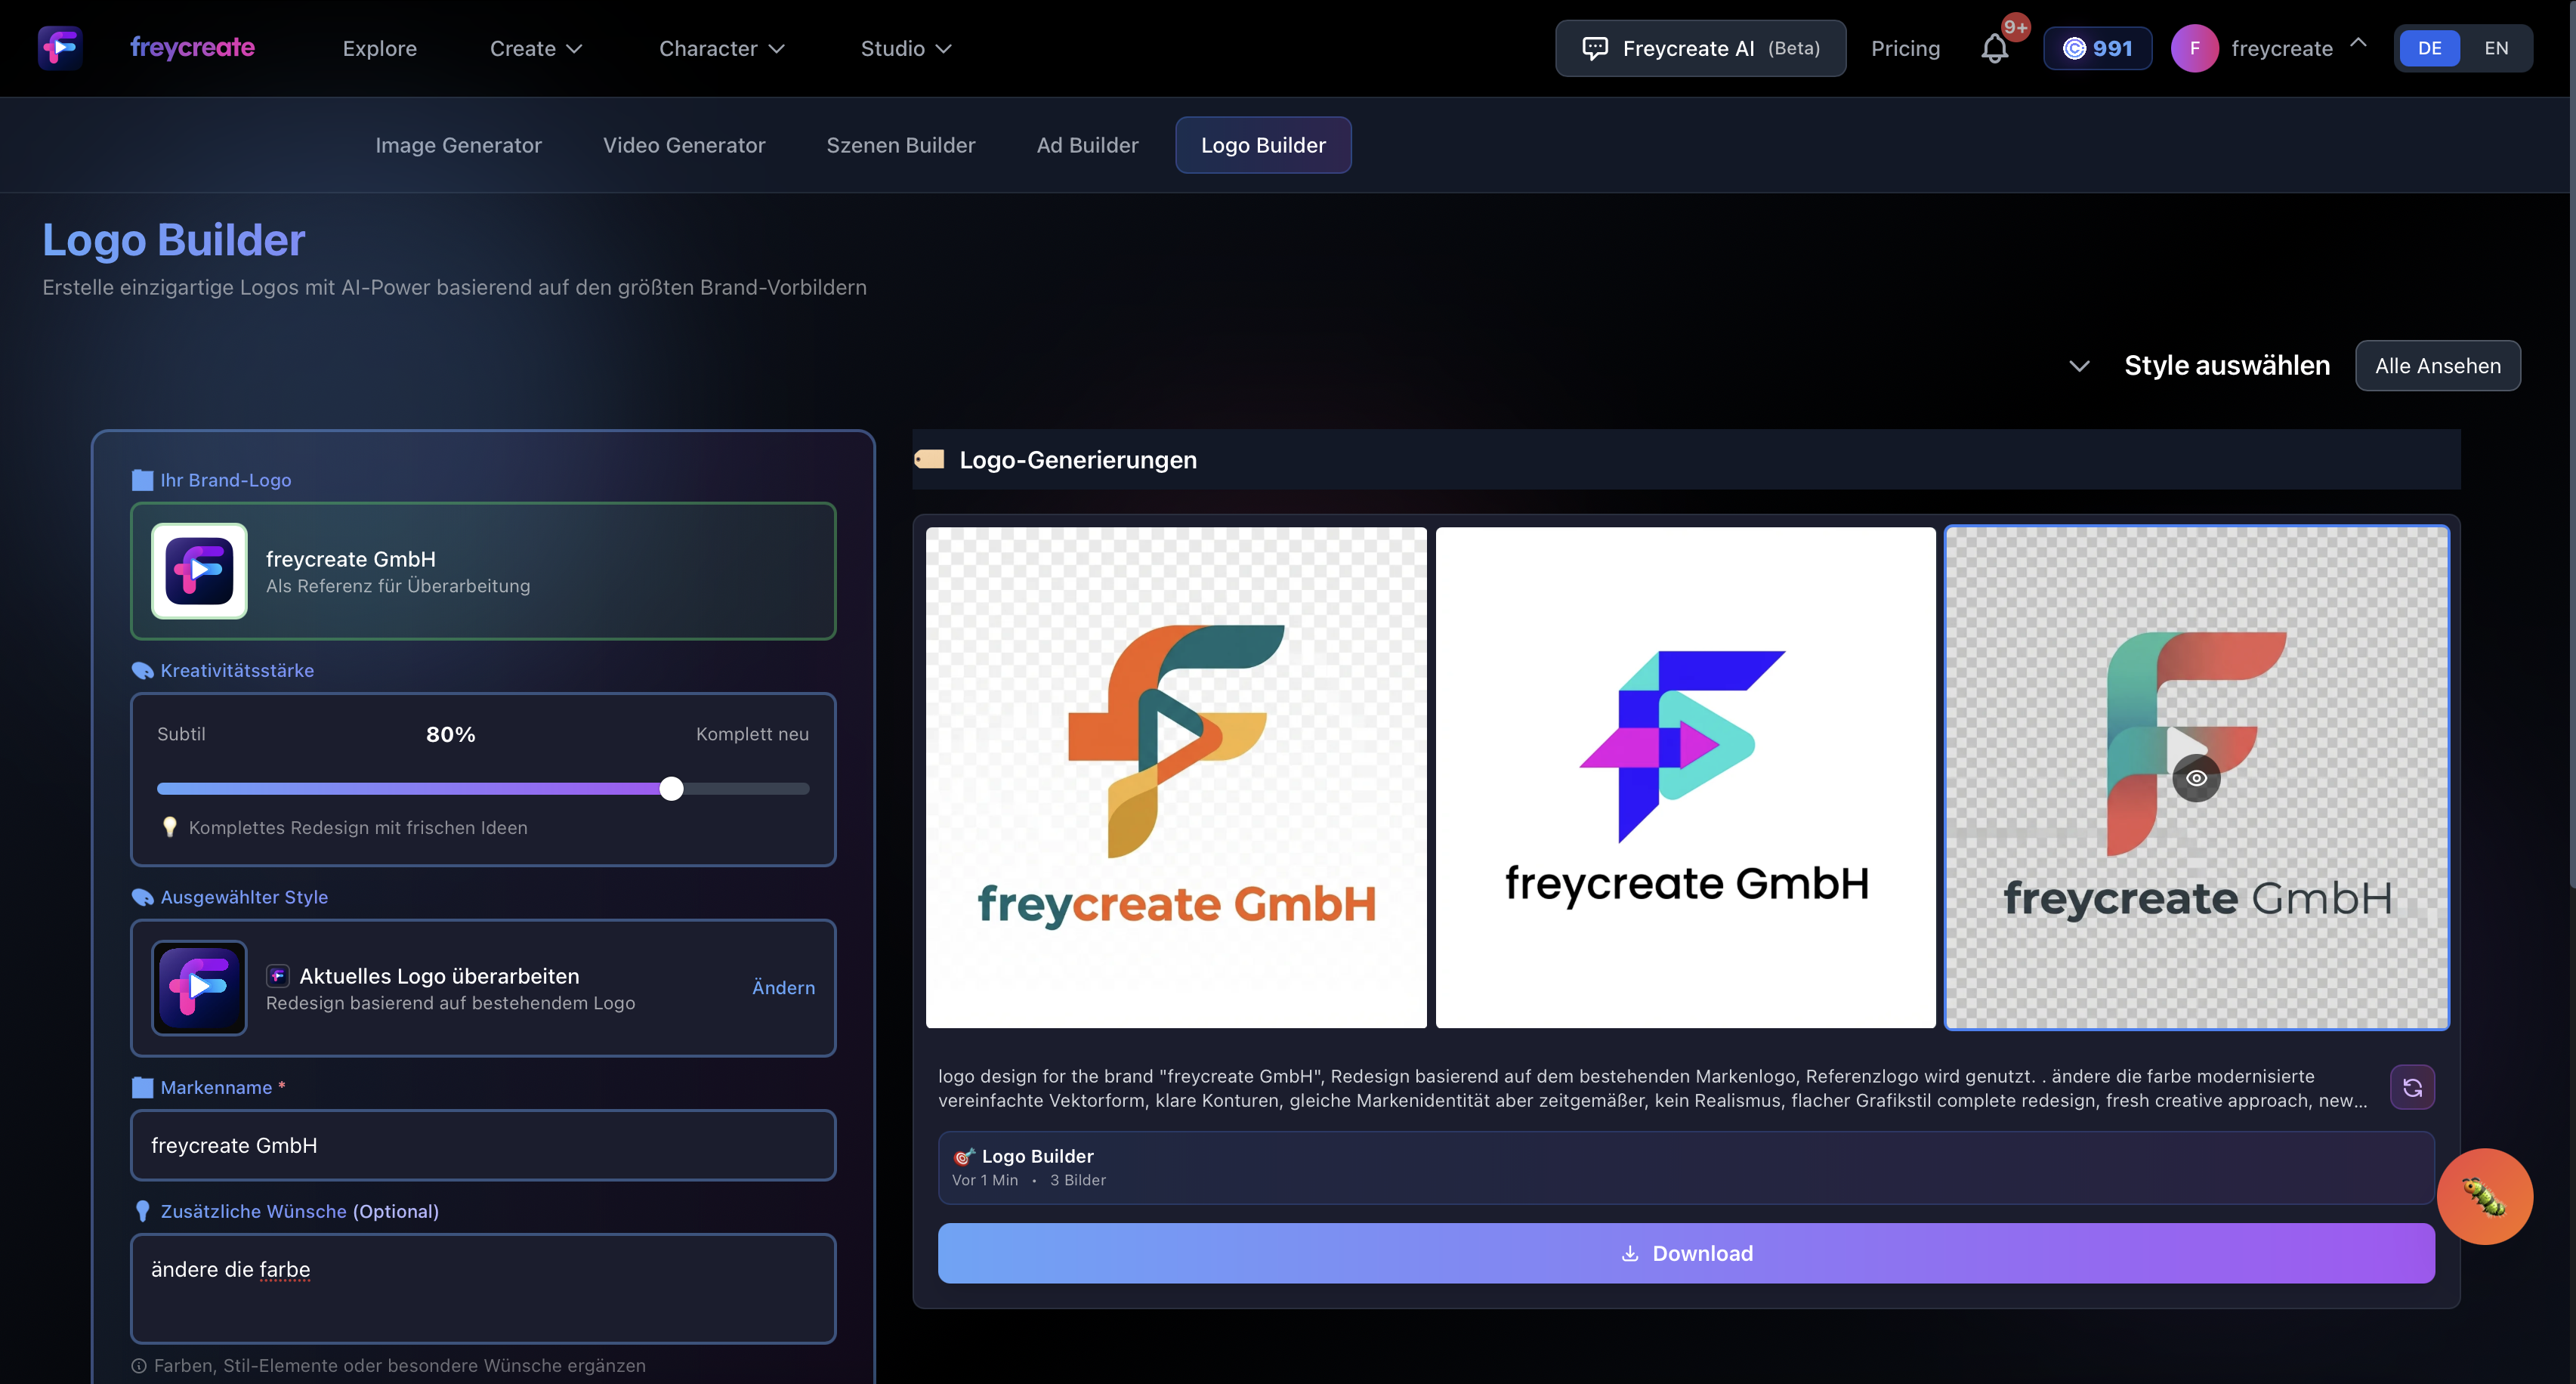This screenshot has height=1384, width=2576.
Task: Open the notifications bell
Action: point(1994,48)
